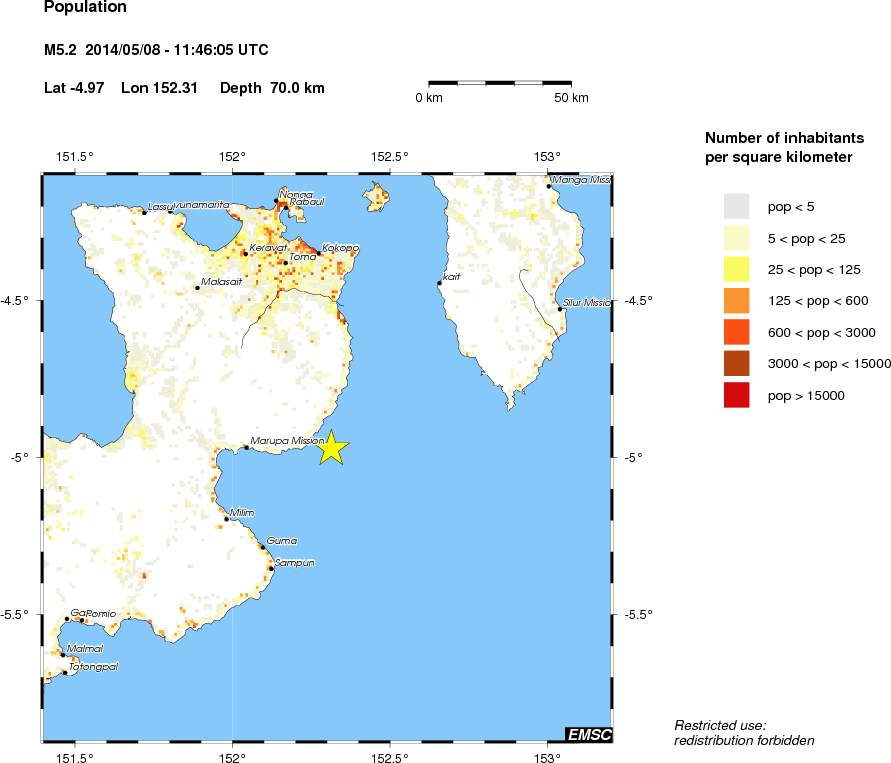Select the Marupa Mission location dot
This screenshot has height=763, width=891.
247,447
